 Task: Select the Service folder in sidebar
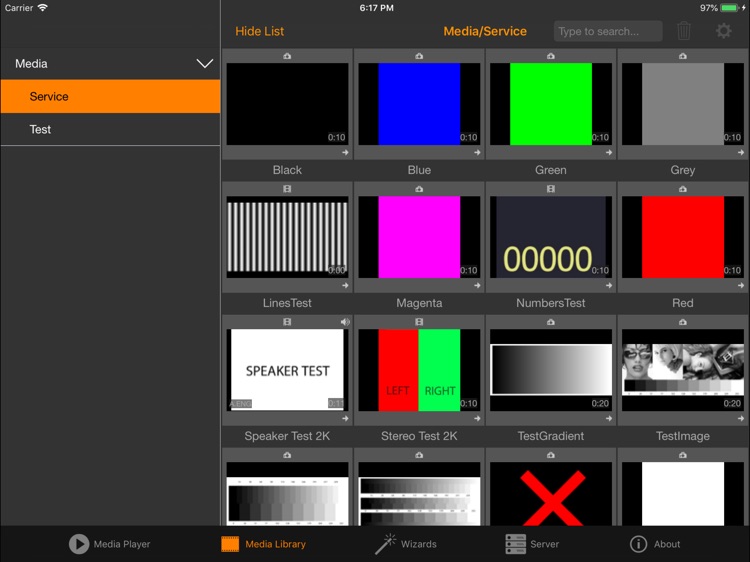[110, 97]
